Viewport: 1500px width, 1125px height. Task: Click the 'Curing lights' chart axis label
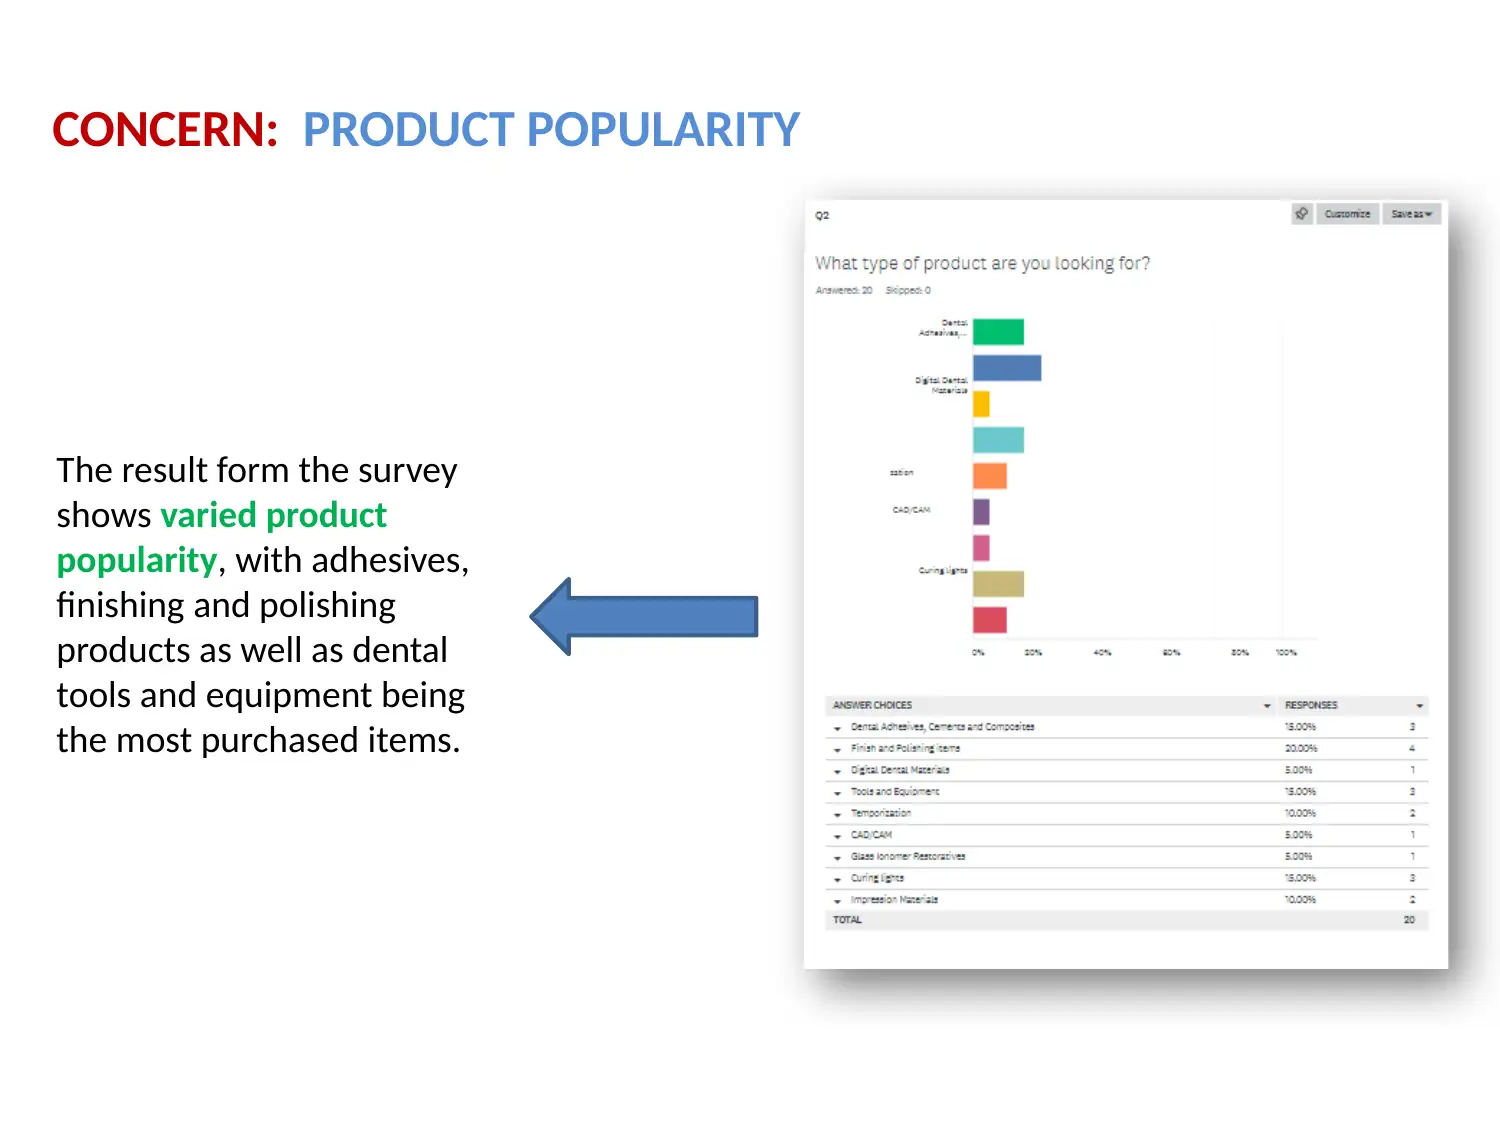(x=943, y=571)
